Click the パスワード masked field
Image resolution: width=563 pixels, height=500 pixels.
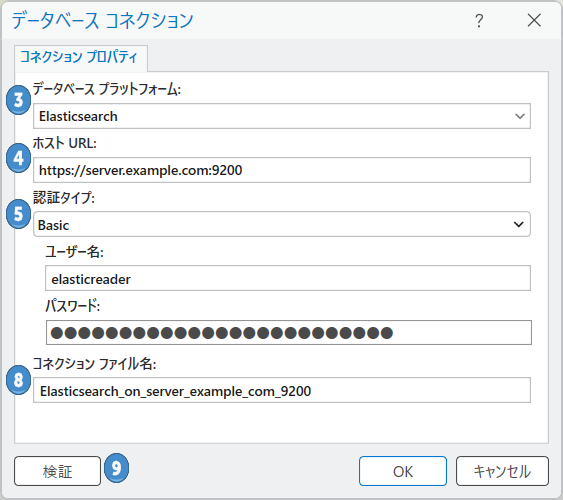tap(289, 332)
